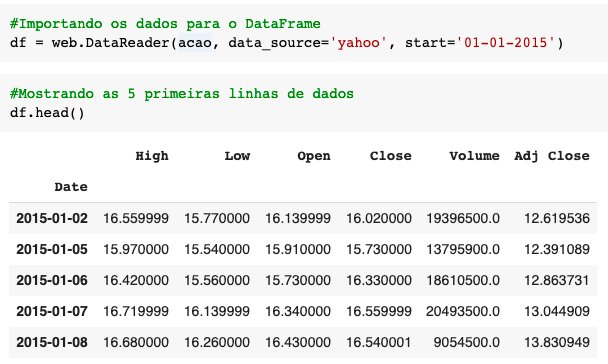Viewport: 608px width, 364px height.
Task: Click Adj Close value 12.391089
Action: (x=557, y=249)
